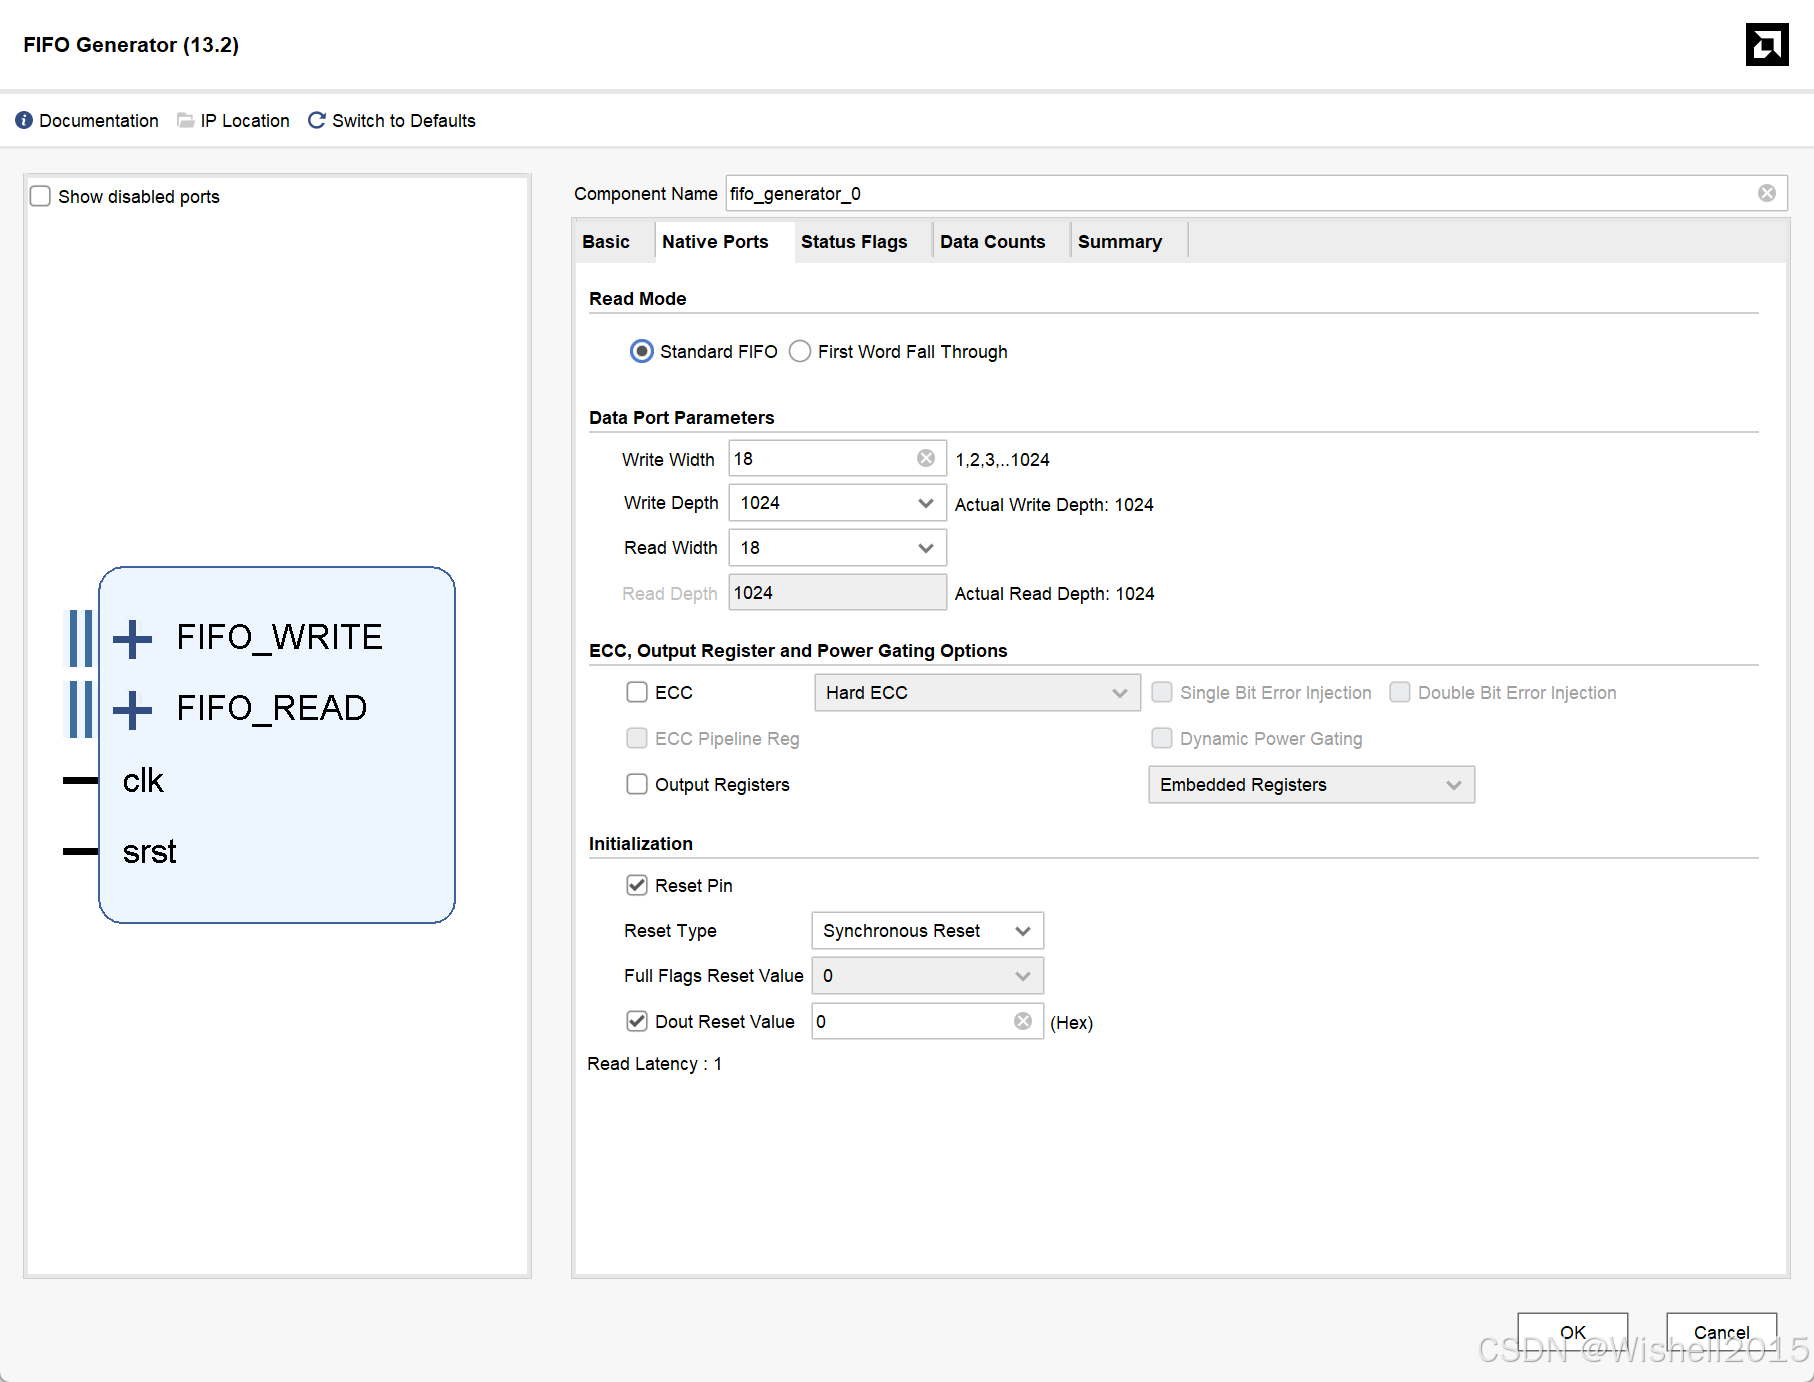The image size is (1814, 1382).
Task: Open the Write Depth dropdown
Action: point(837,503)
